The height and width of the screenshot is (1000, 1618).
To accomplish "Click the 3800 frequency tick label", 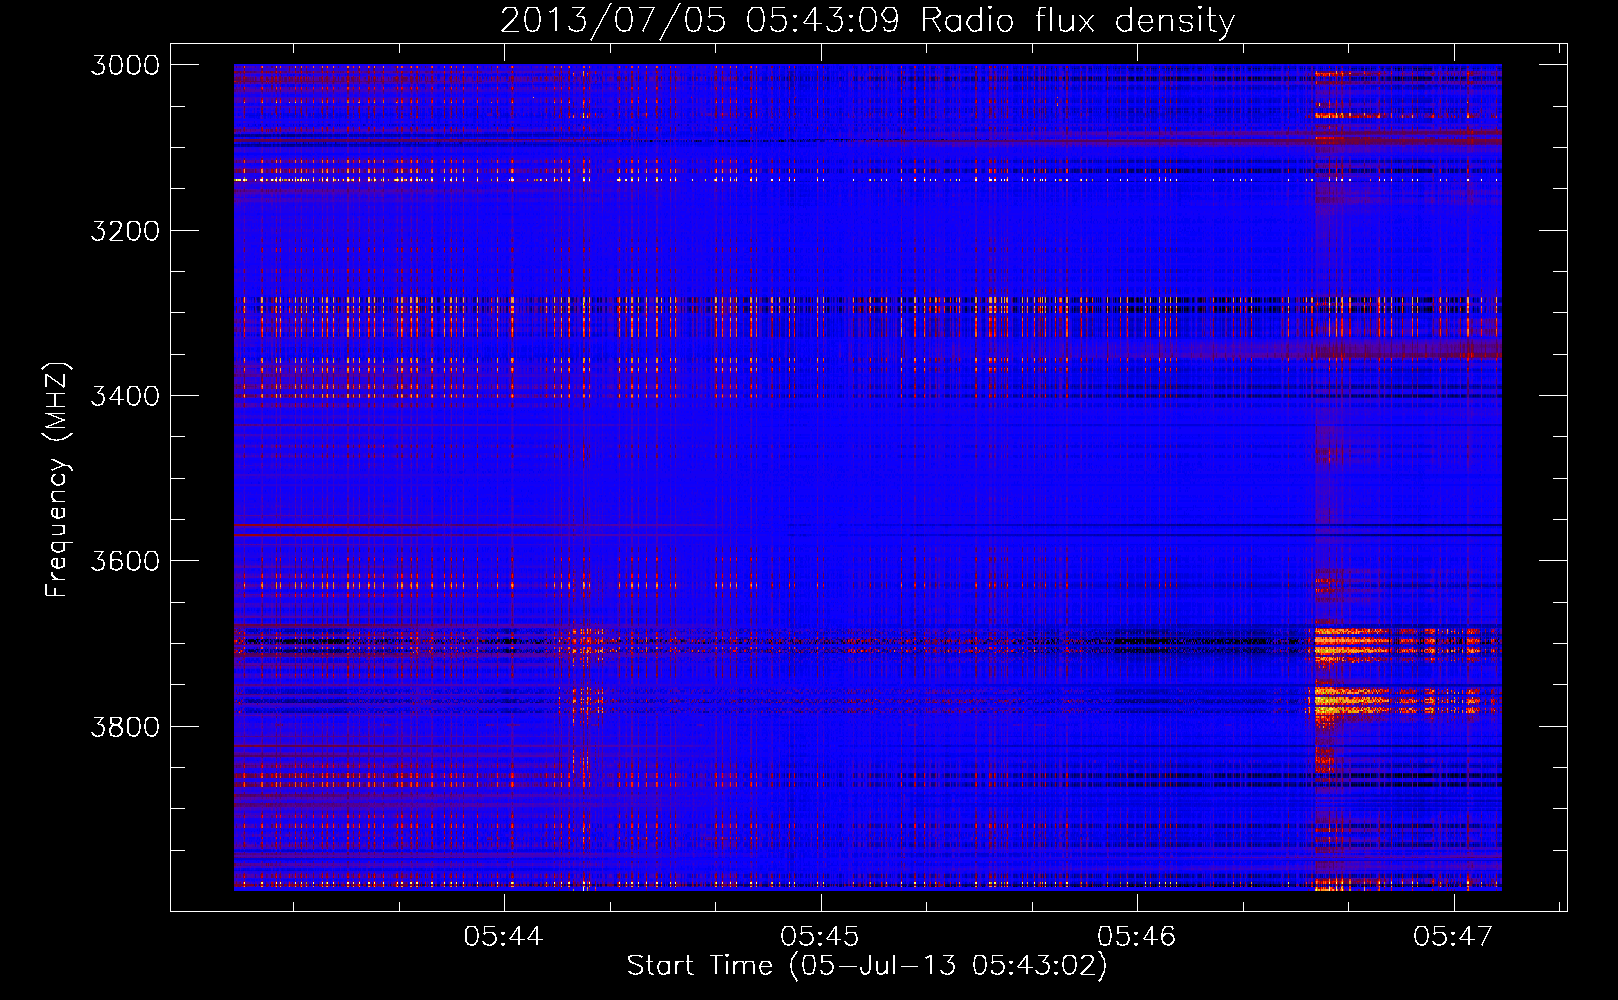I will [x=125, y=726].
